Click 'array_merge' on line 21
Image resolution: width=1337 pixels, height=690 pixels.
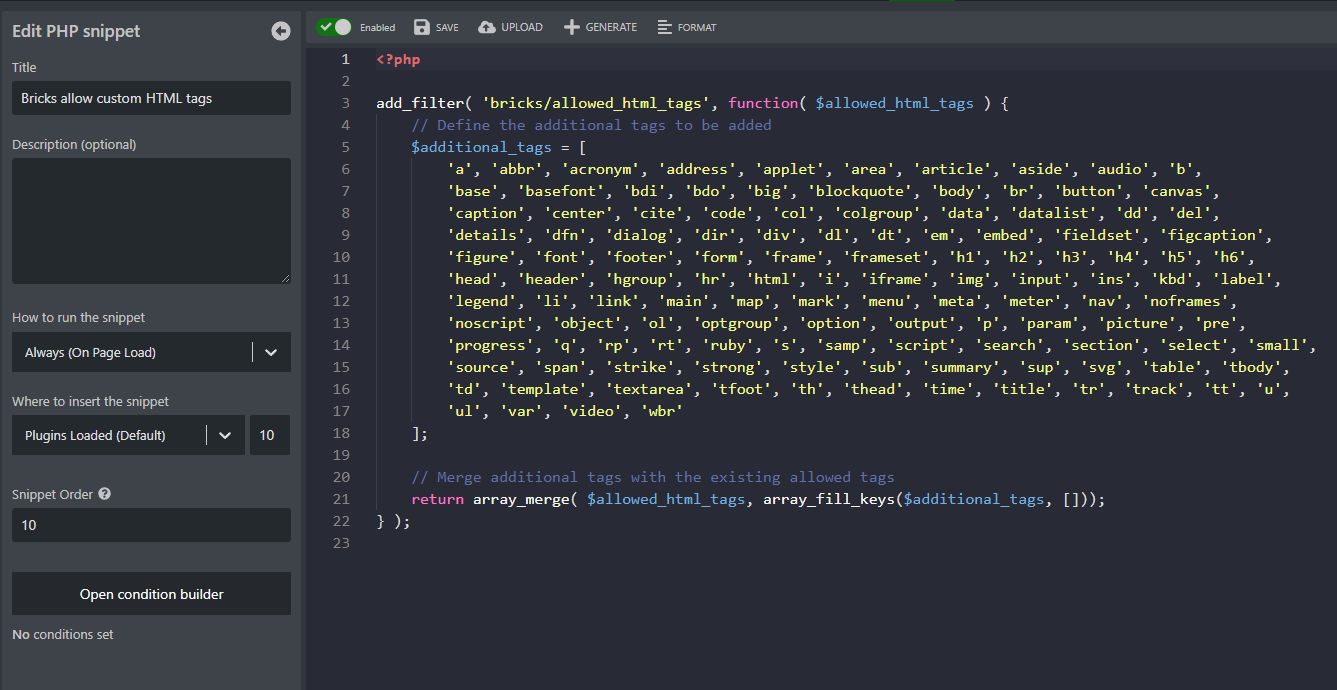point(521,499)
